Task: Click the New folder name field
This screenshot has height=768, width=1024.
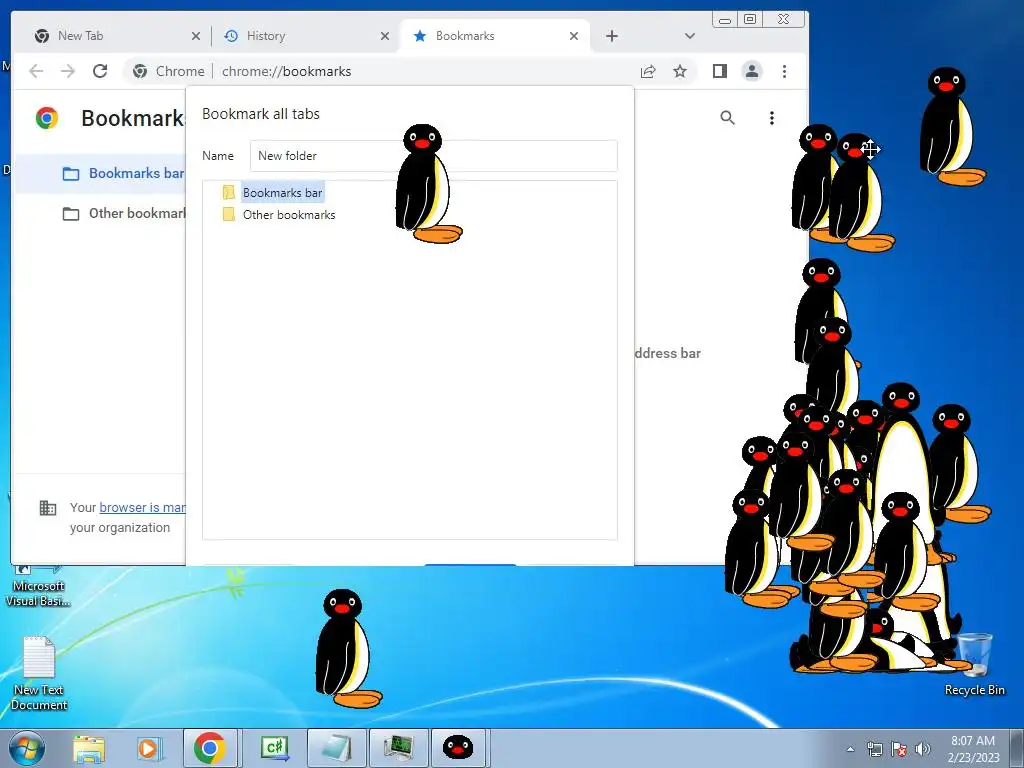Action: pos(434,155)
